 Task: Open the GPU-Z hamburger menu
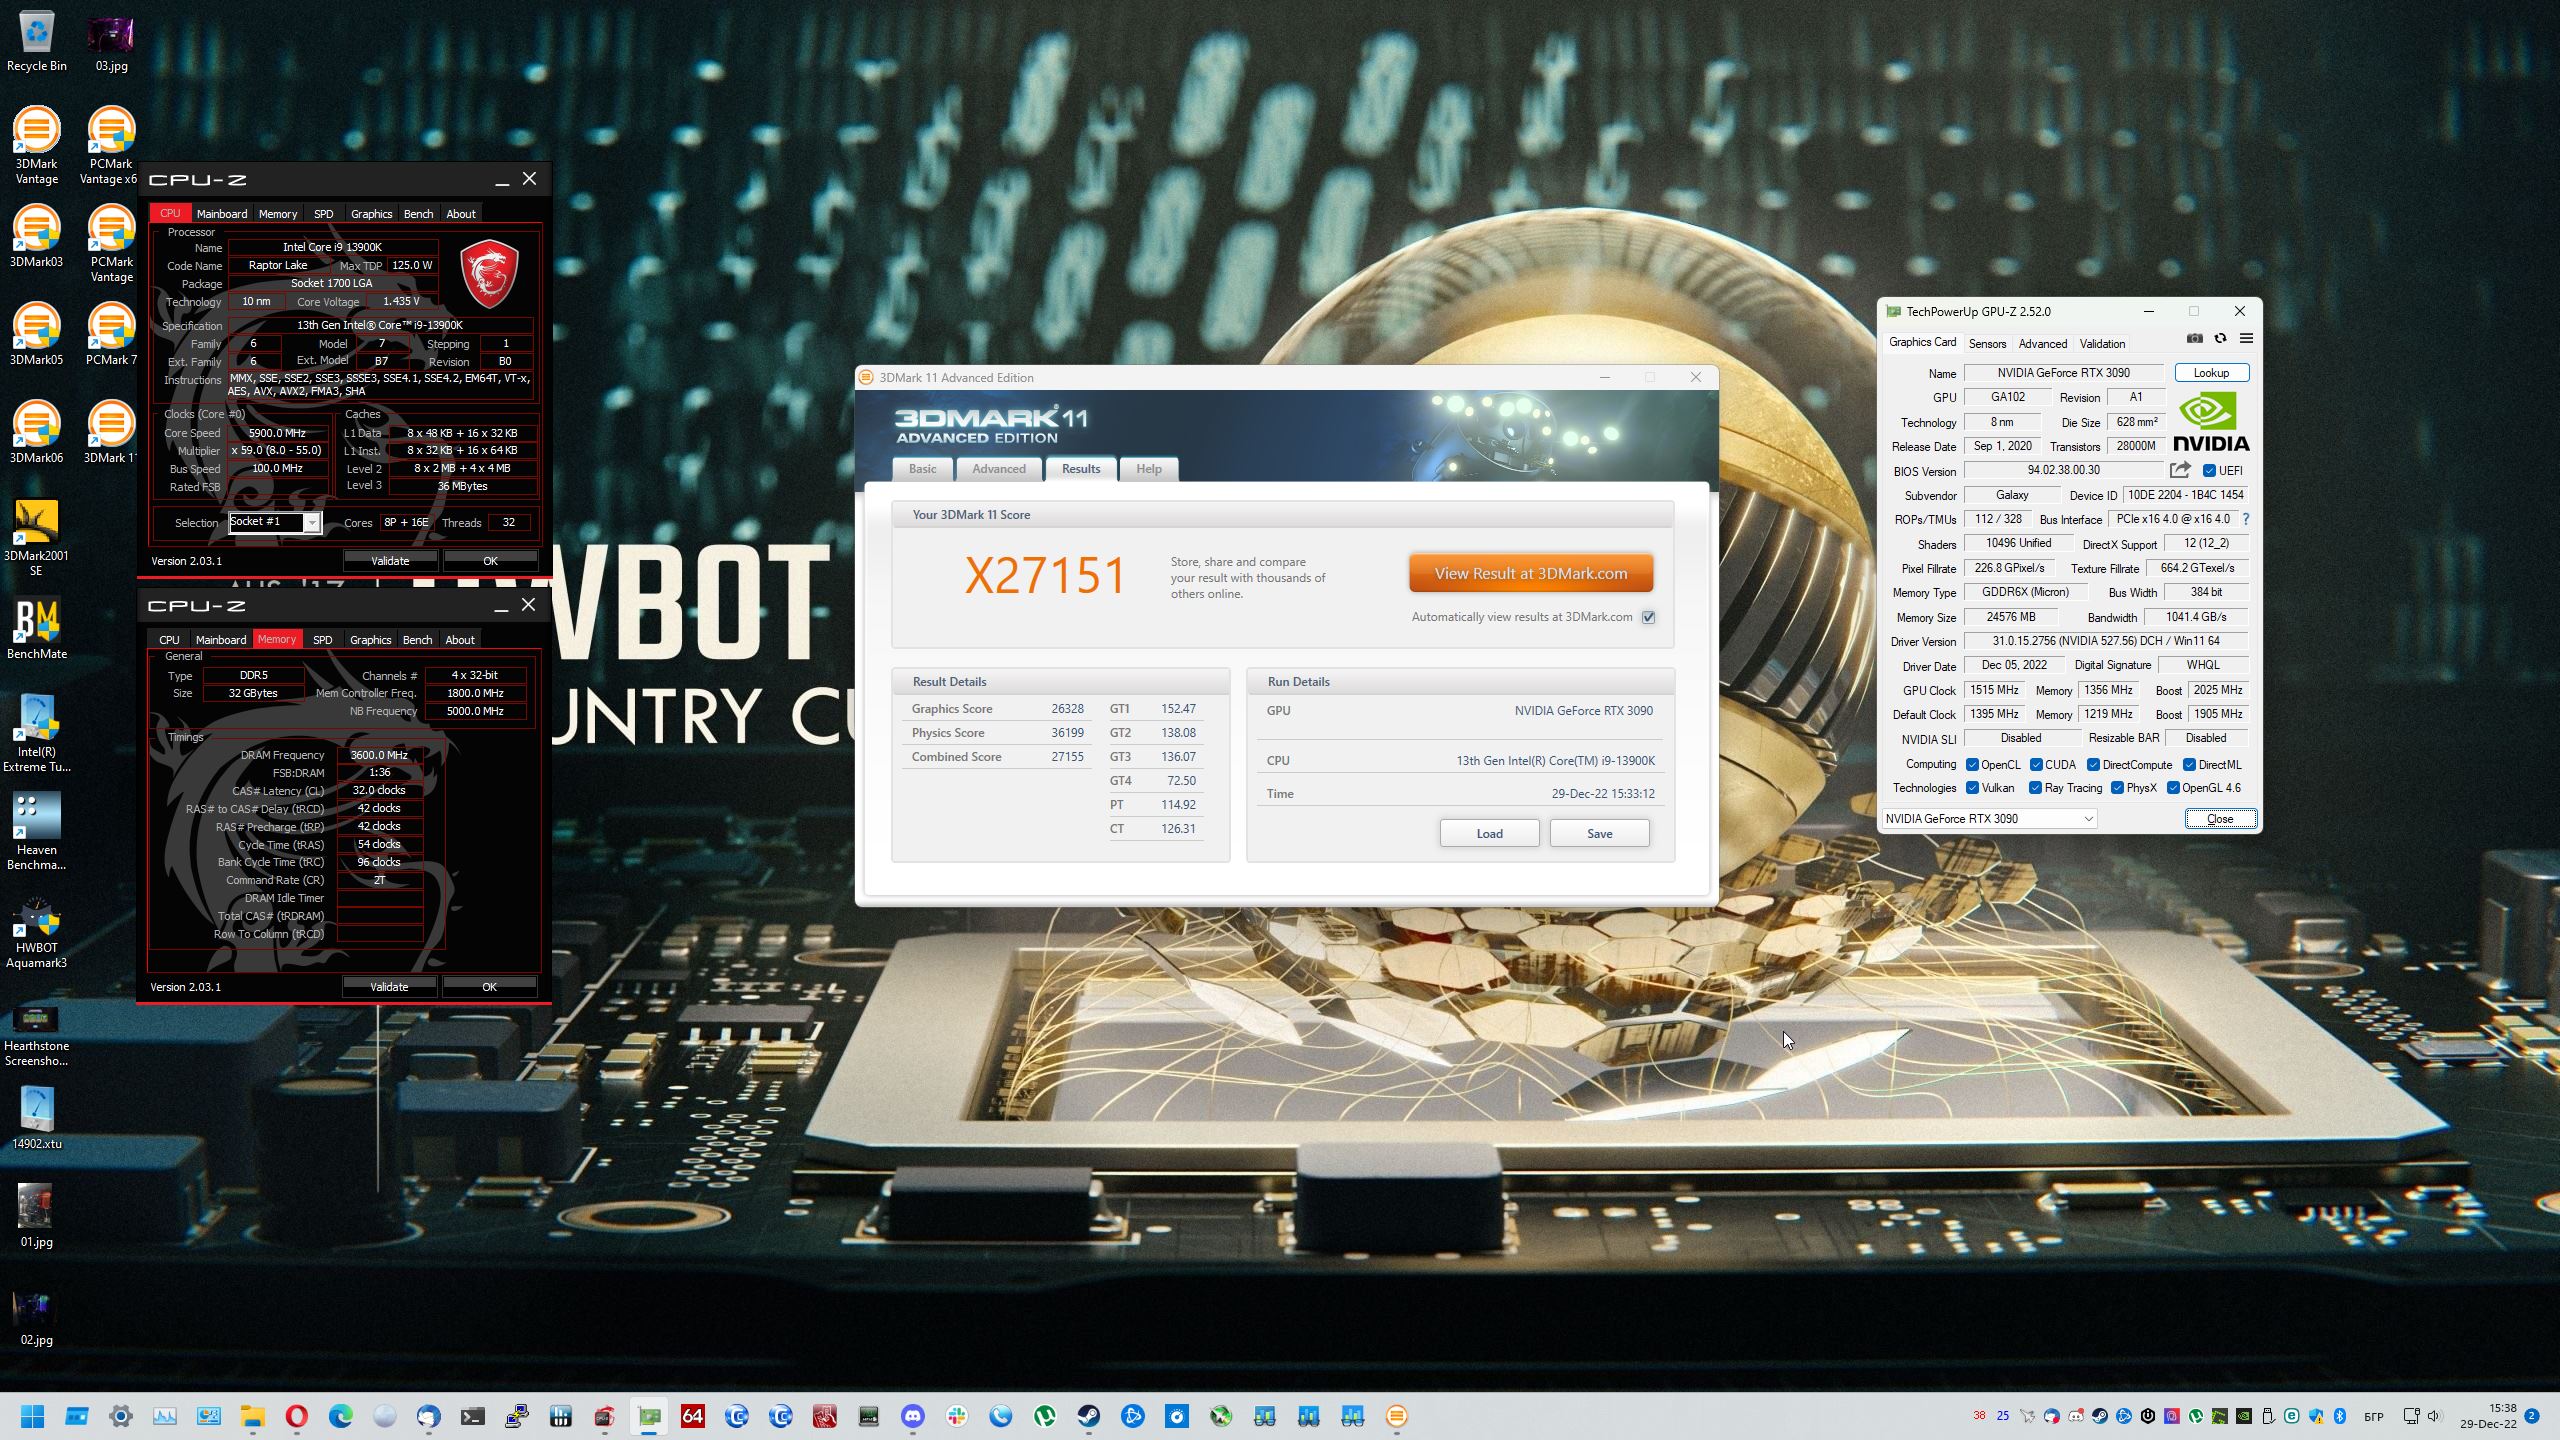tap(2246, 339)
